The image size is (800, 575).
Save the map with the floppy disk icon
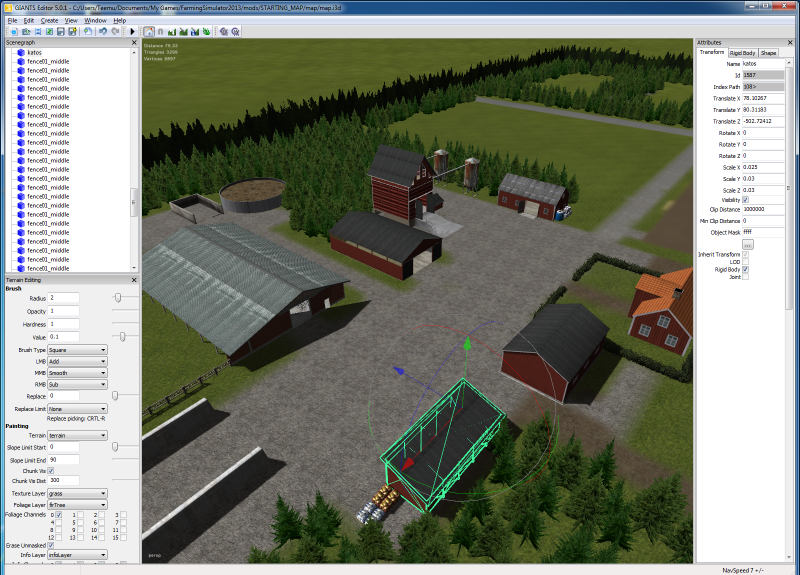(61, 32)
